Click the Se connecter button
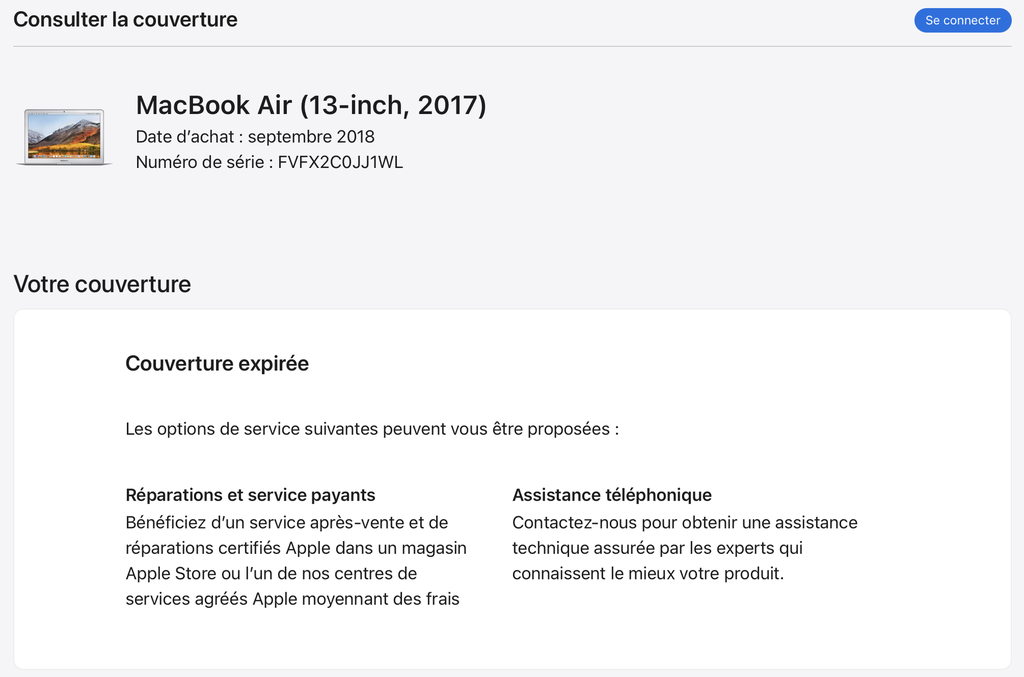This screenshot has height=677, width=1024. coord(963,20)
